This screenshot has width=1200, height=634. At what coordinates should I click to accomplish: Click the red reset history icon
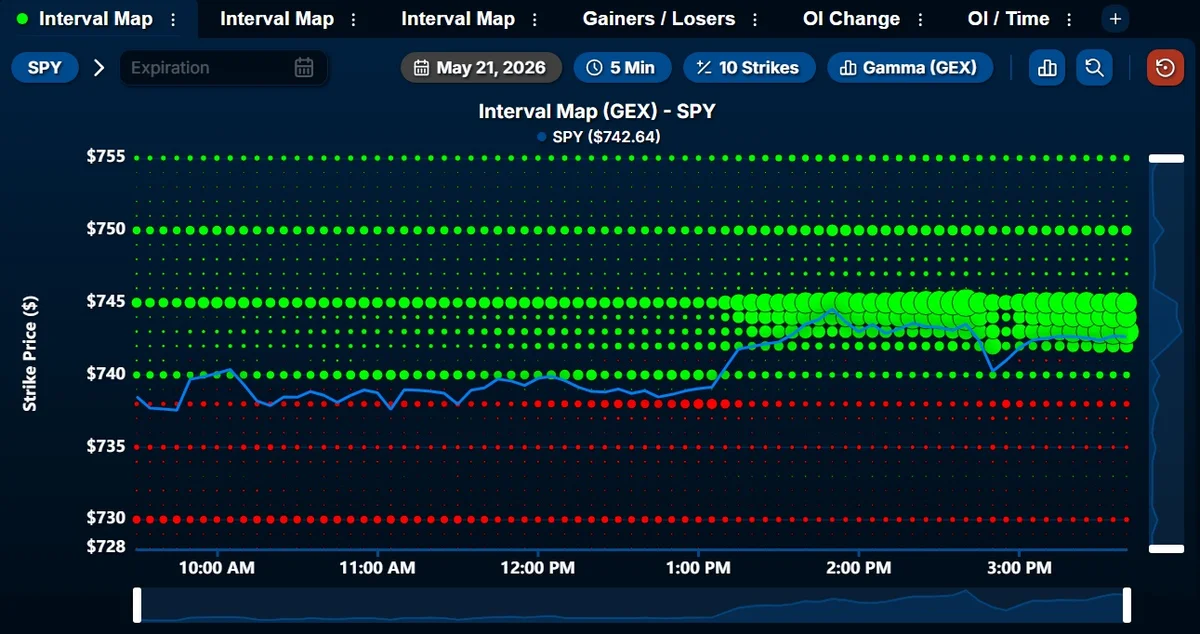pos(1165,68)
